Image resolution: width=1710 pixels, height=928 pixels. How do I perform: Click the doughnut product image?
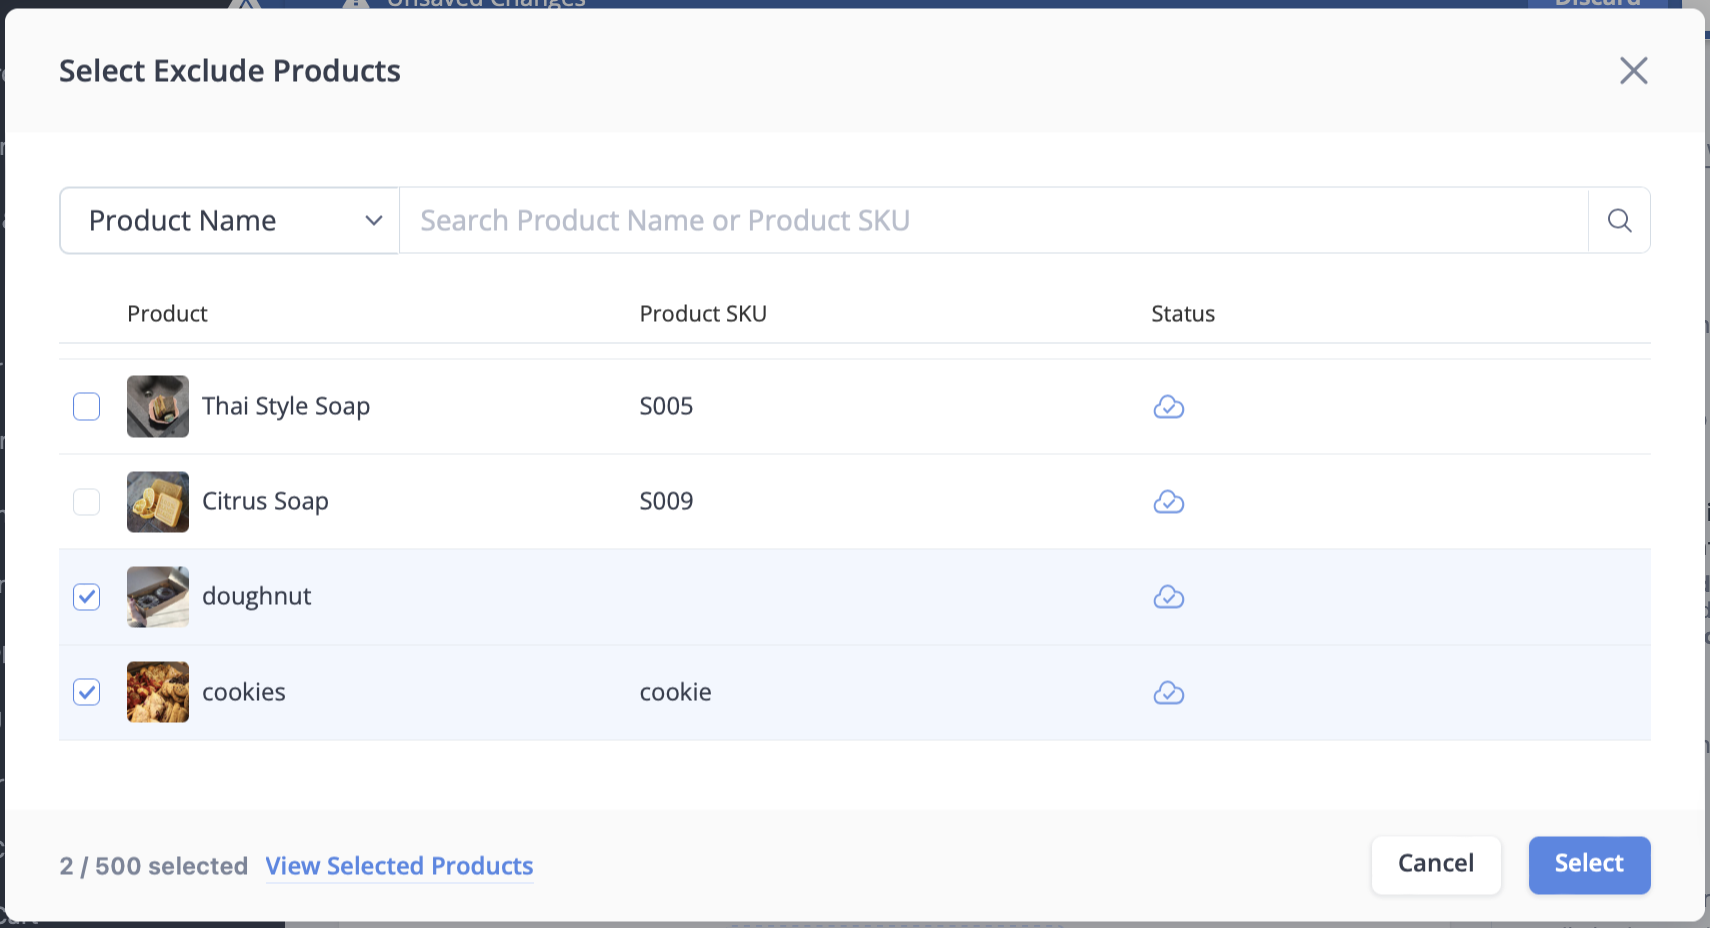[158, 597]
